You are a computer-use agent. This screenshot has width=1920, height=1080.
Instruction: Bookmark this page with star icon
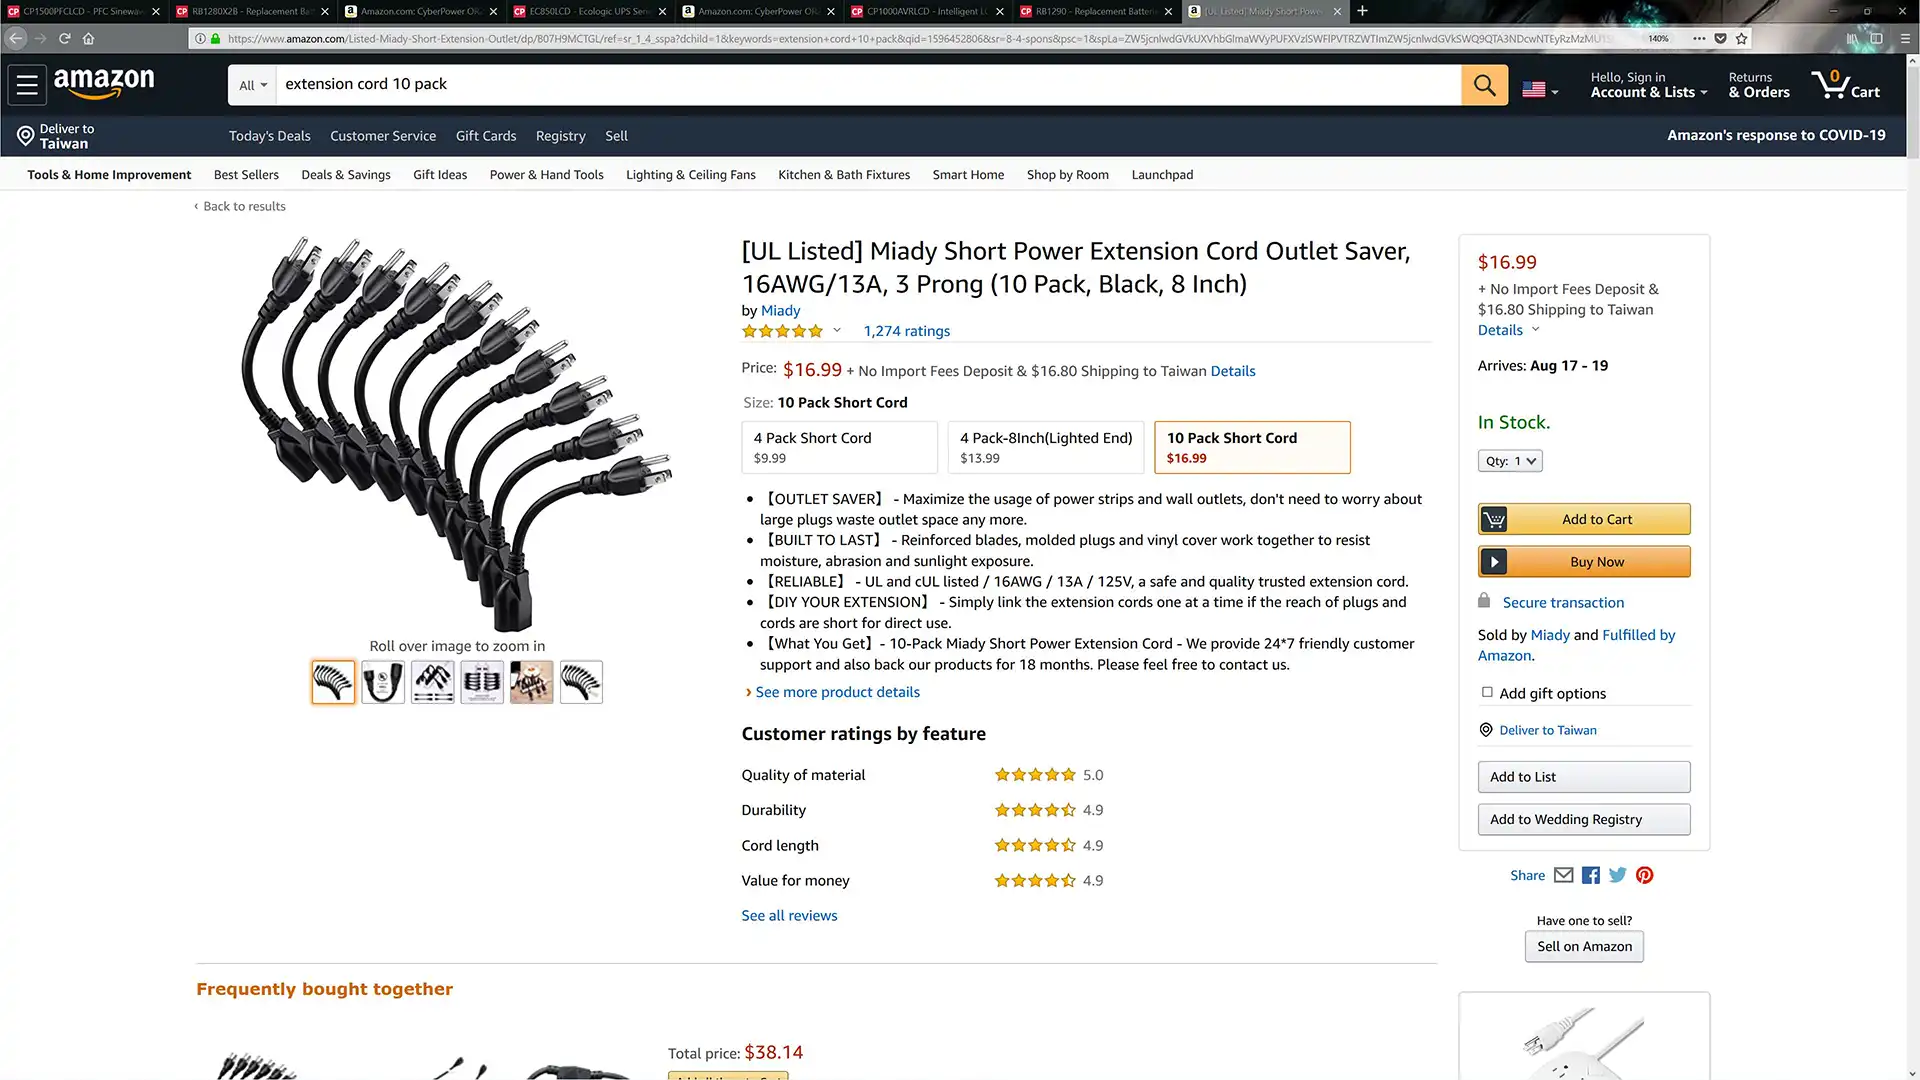1742,39
